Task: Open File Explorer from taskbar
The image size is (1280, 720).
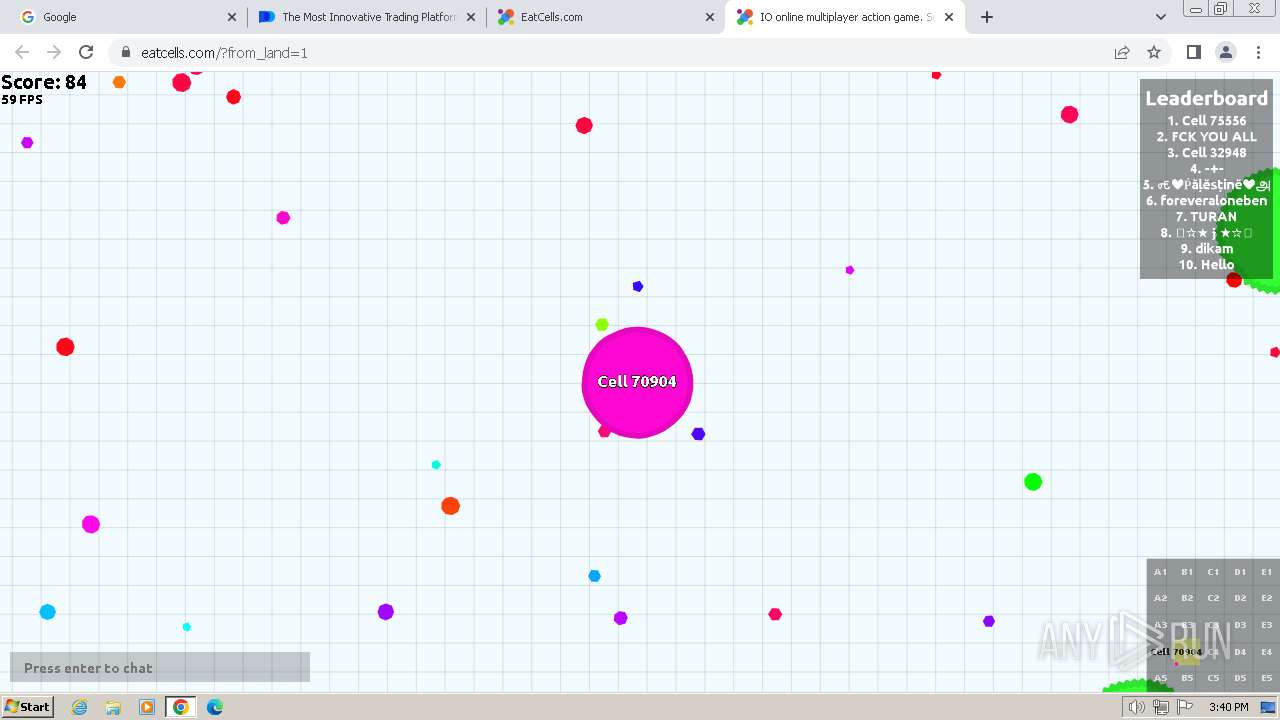Action: (x=113, y=707)
